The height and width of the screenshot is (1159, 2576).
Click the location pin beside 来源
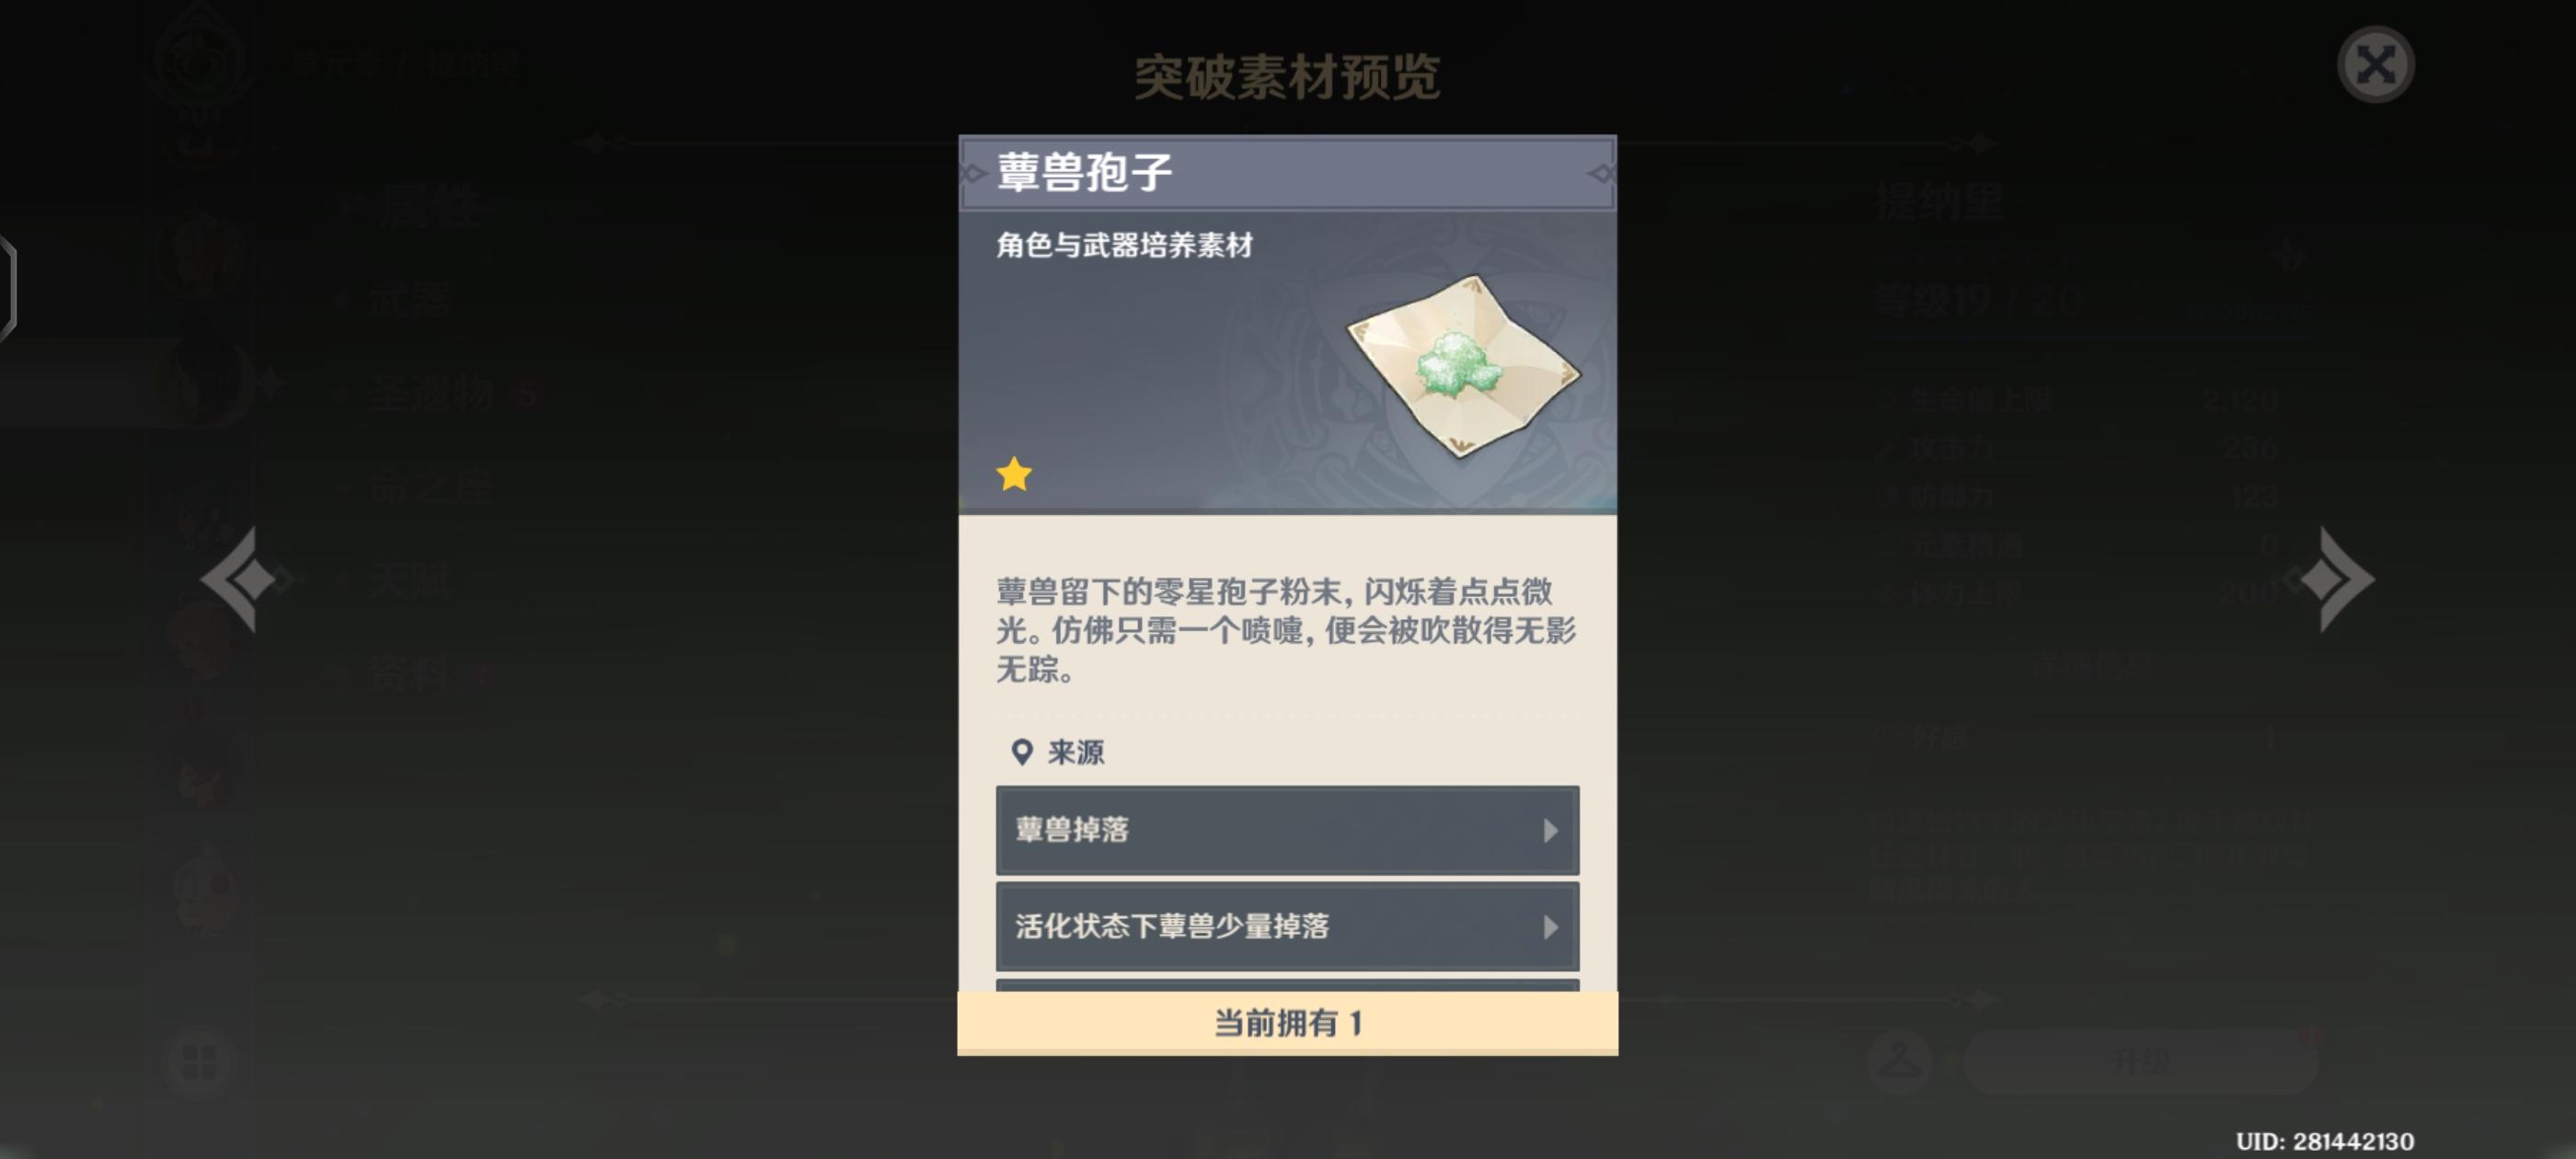tap(1021, 752)
